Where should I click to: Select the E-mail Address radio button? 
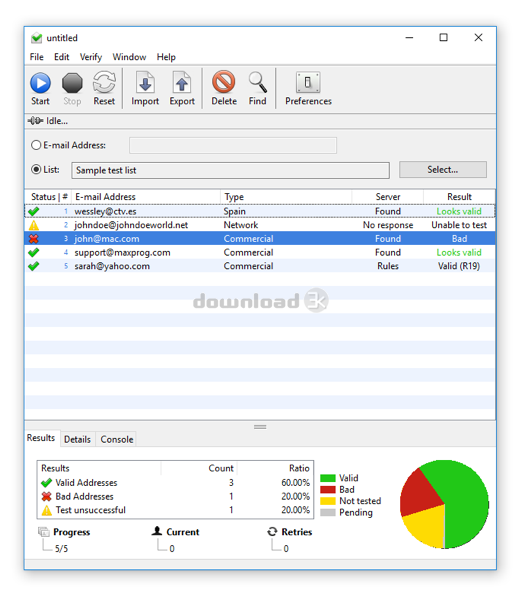36,145
